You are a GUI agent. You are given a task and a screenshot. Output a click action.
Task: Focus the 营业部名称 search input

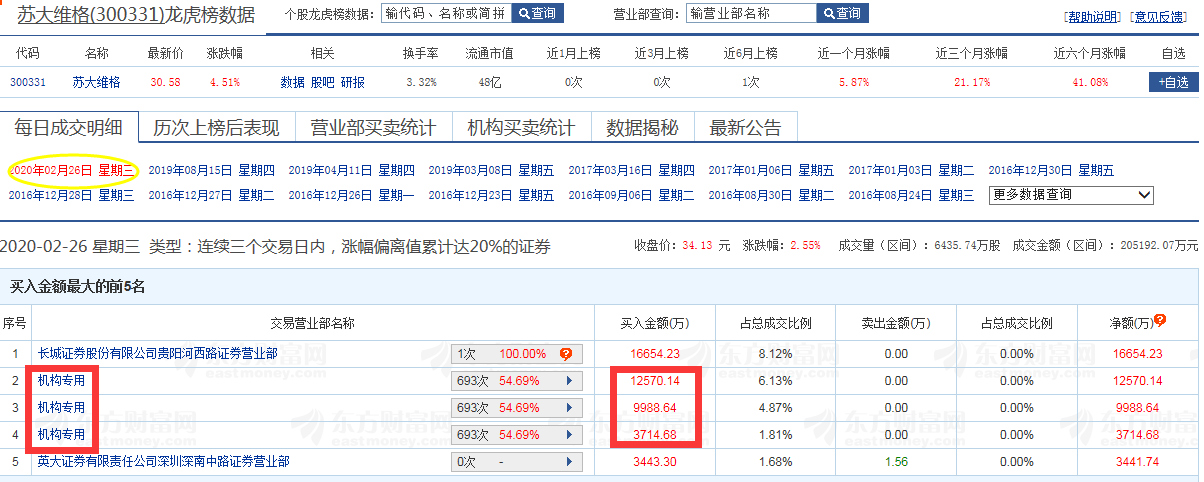coord(751,13)
